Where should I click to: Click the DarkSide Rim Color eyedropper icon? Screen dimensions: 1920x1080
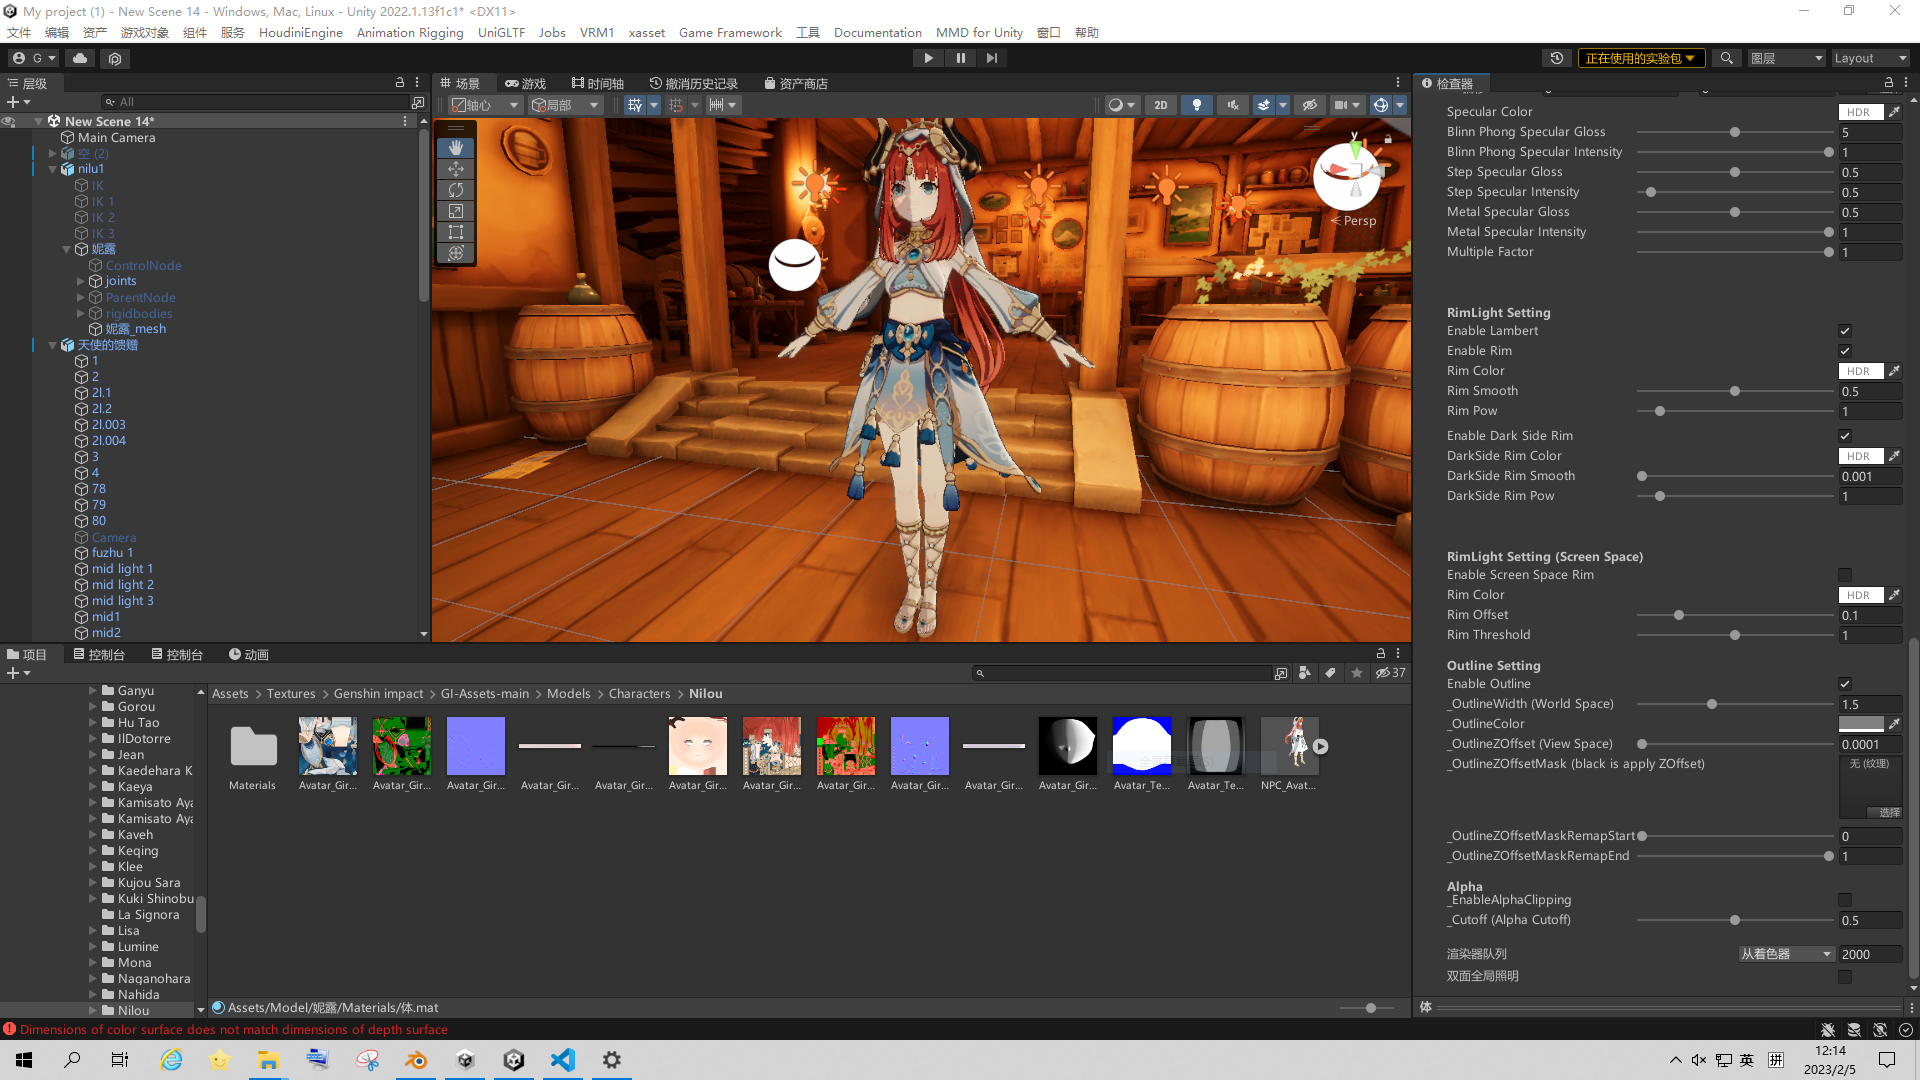pyautogui.click(x=1894, y=456)
